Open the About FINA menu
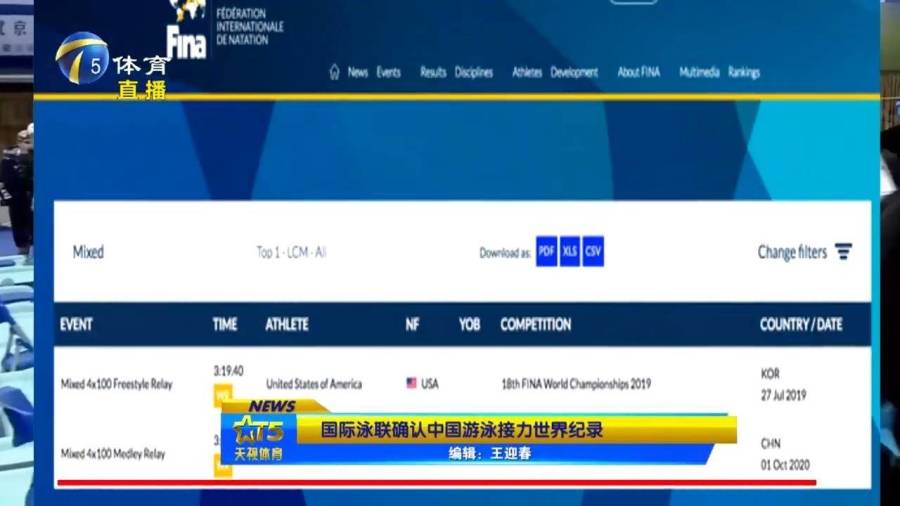Viewport: 900px width, 506px height. (639, 72)
